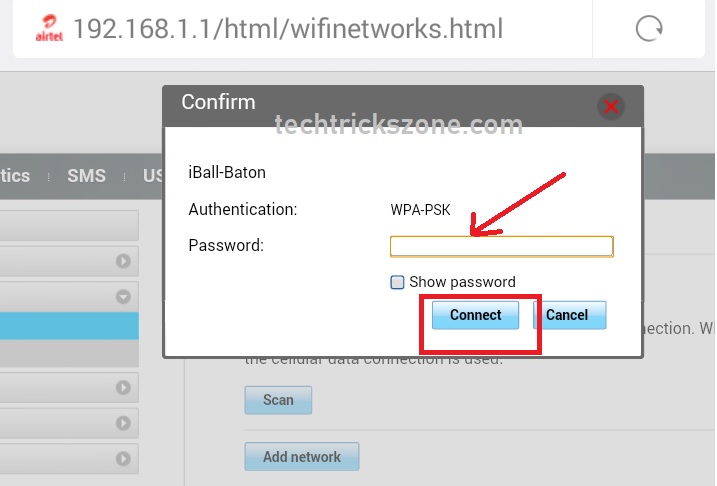
Task: Click the Add network button
Action: (301, 457)
